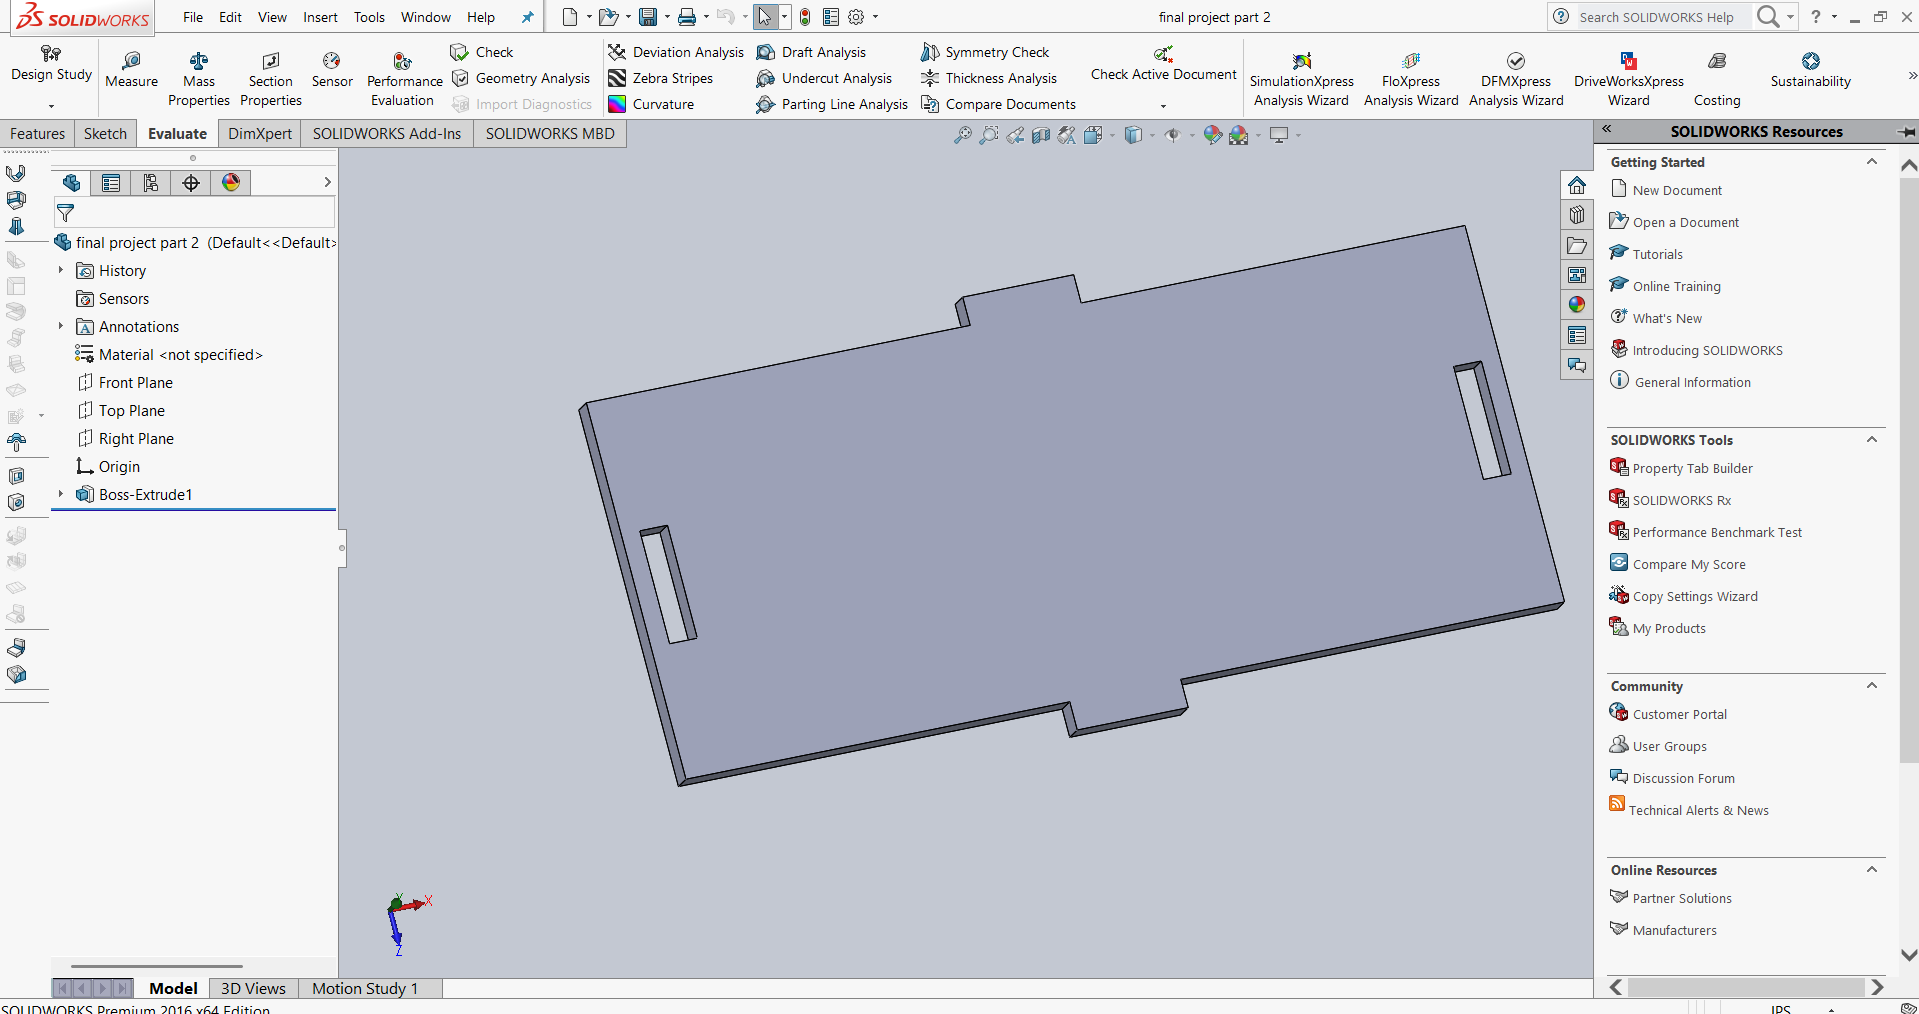Open the DimXpert tab
This screenshot has width=1919, height=1014.
point(260,133)
